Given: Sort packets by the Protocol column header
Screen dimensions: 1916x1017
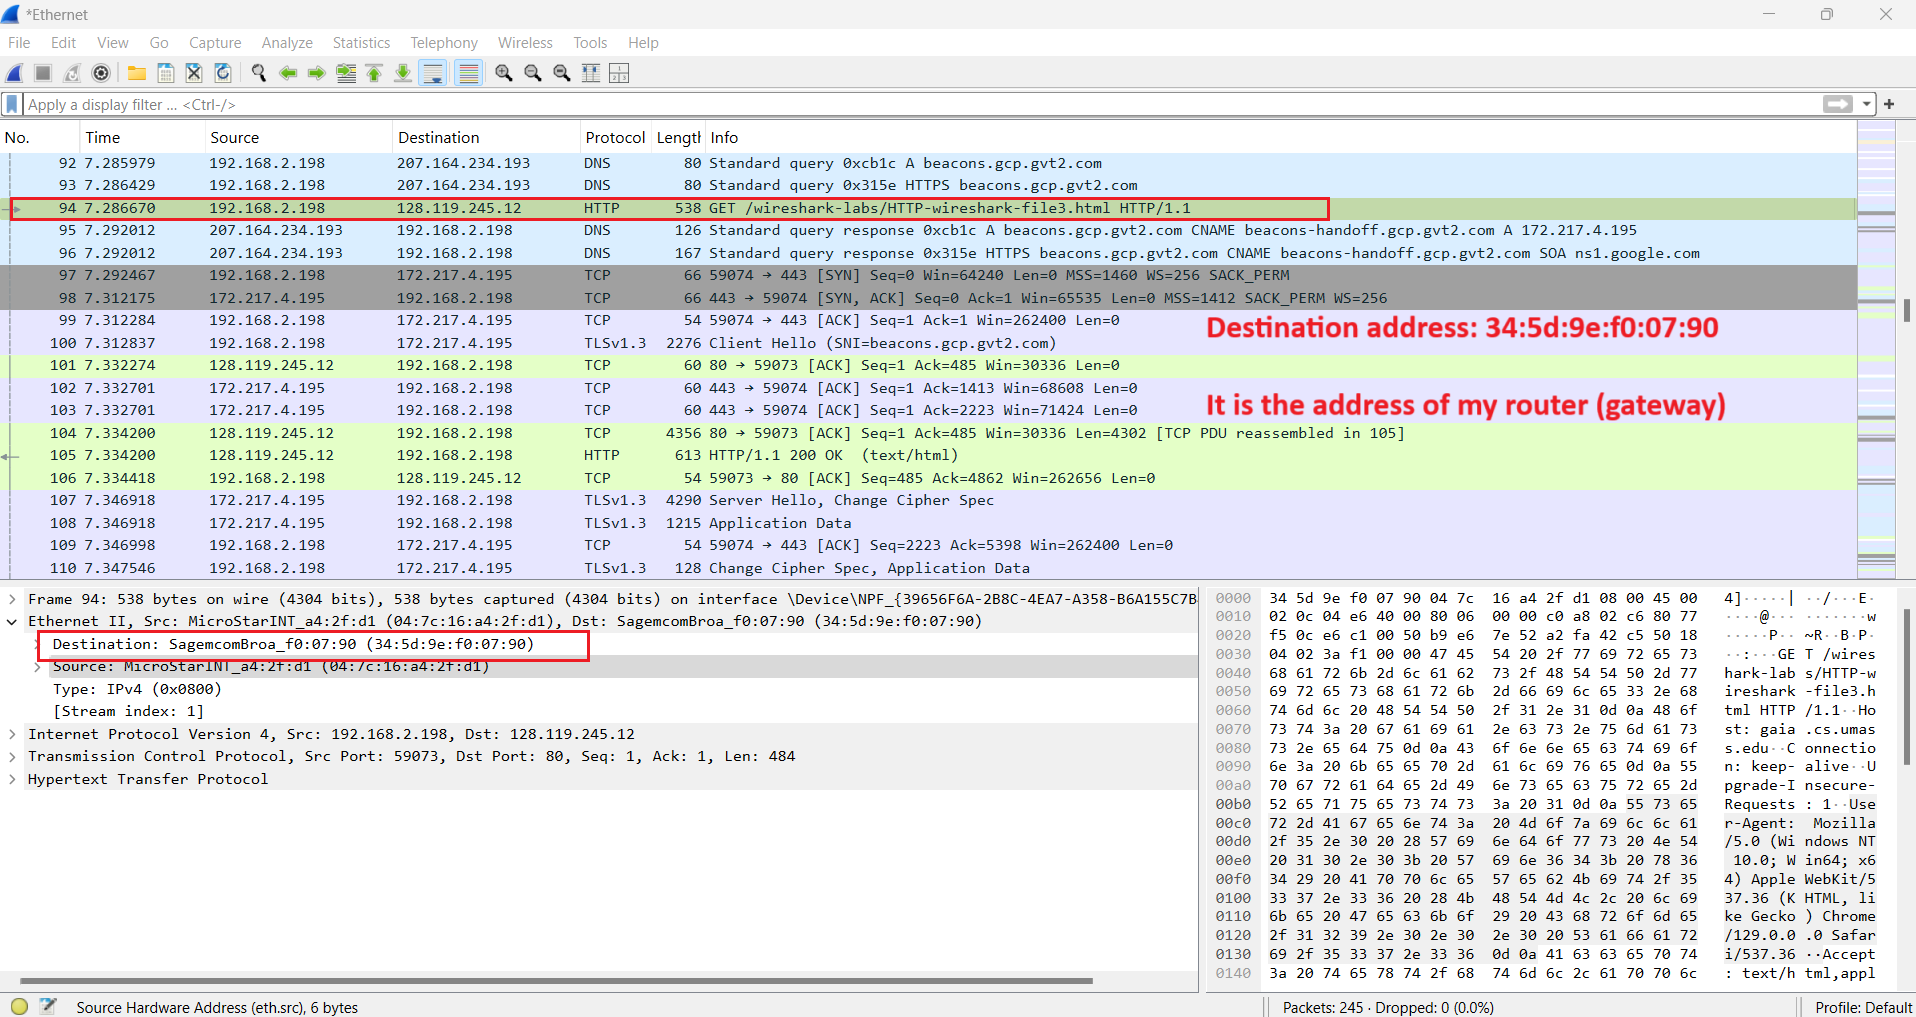Looking at the screenshot, I should click(x=615, y=138).
